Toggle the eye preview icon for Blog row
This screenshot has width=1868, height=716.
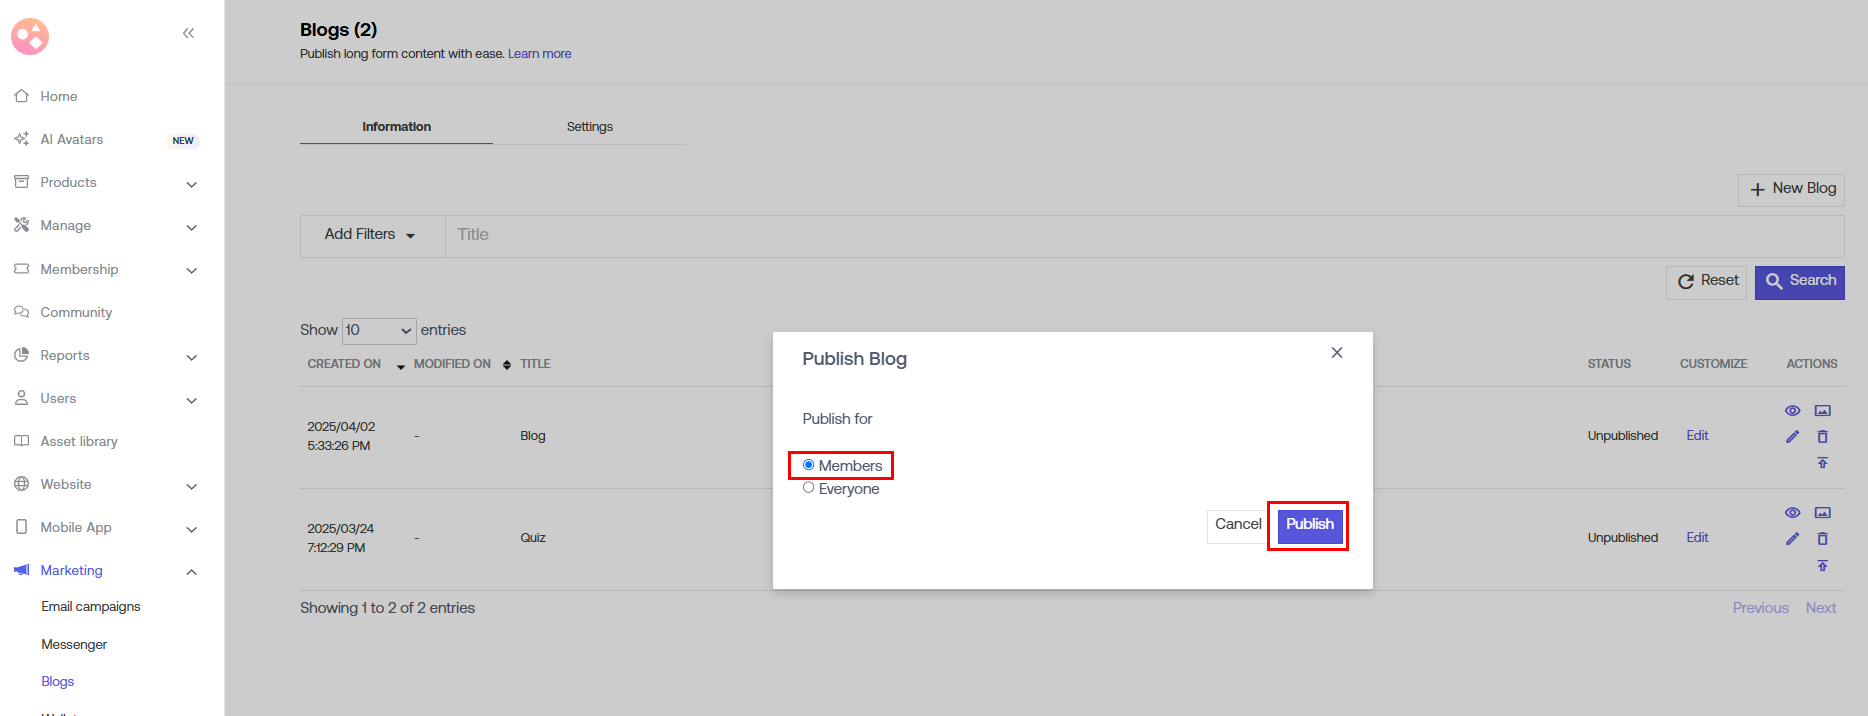click(x=1792, y=411)
